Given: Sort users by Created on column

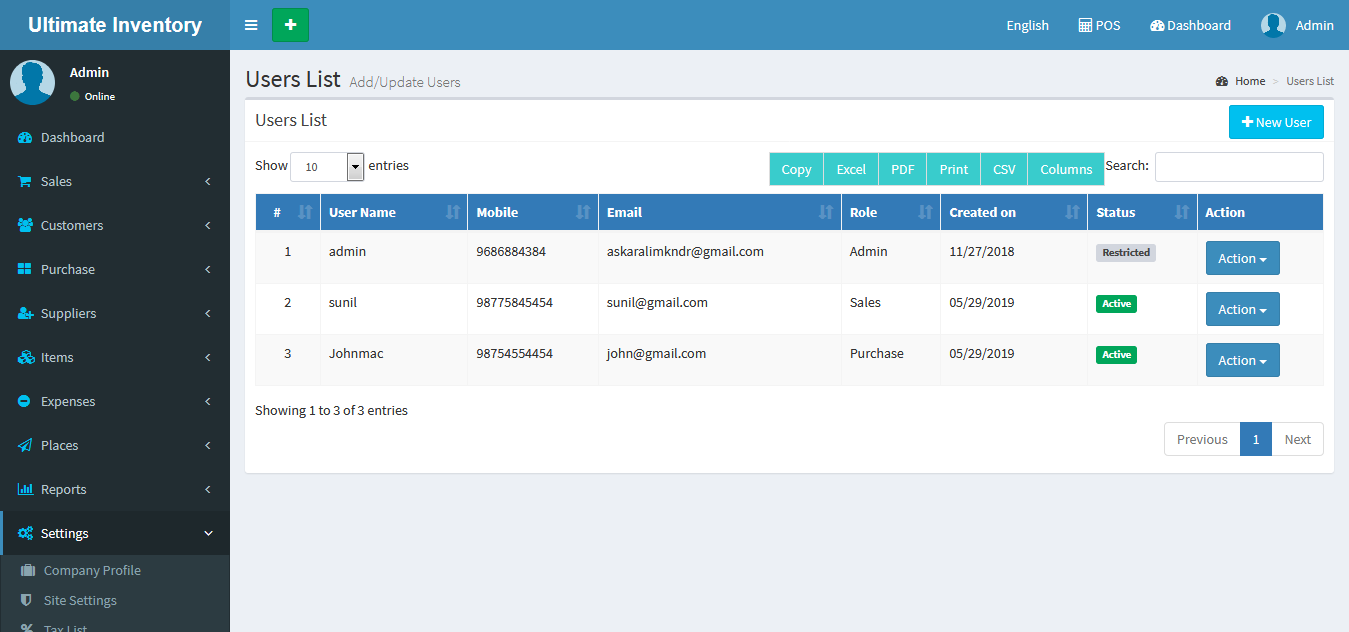Looking at the screenshot, I should pos(1013,212).
